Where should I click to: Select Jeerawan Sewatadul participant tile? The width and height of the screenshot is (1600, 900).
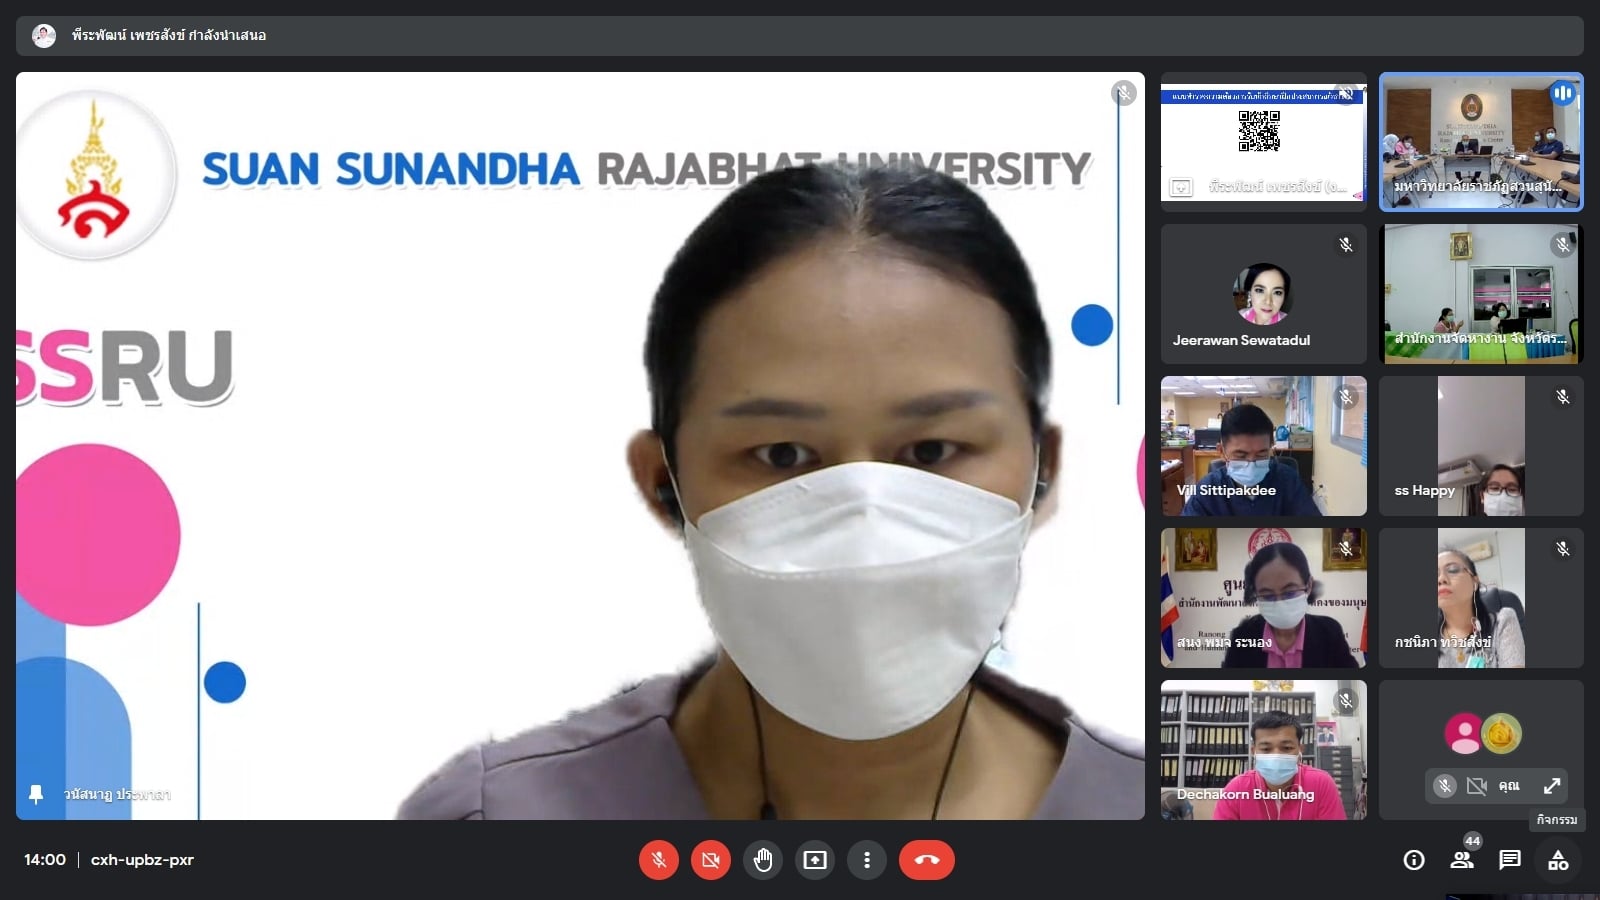[x=1263, y=294]
